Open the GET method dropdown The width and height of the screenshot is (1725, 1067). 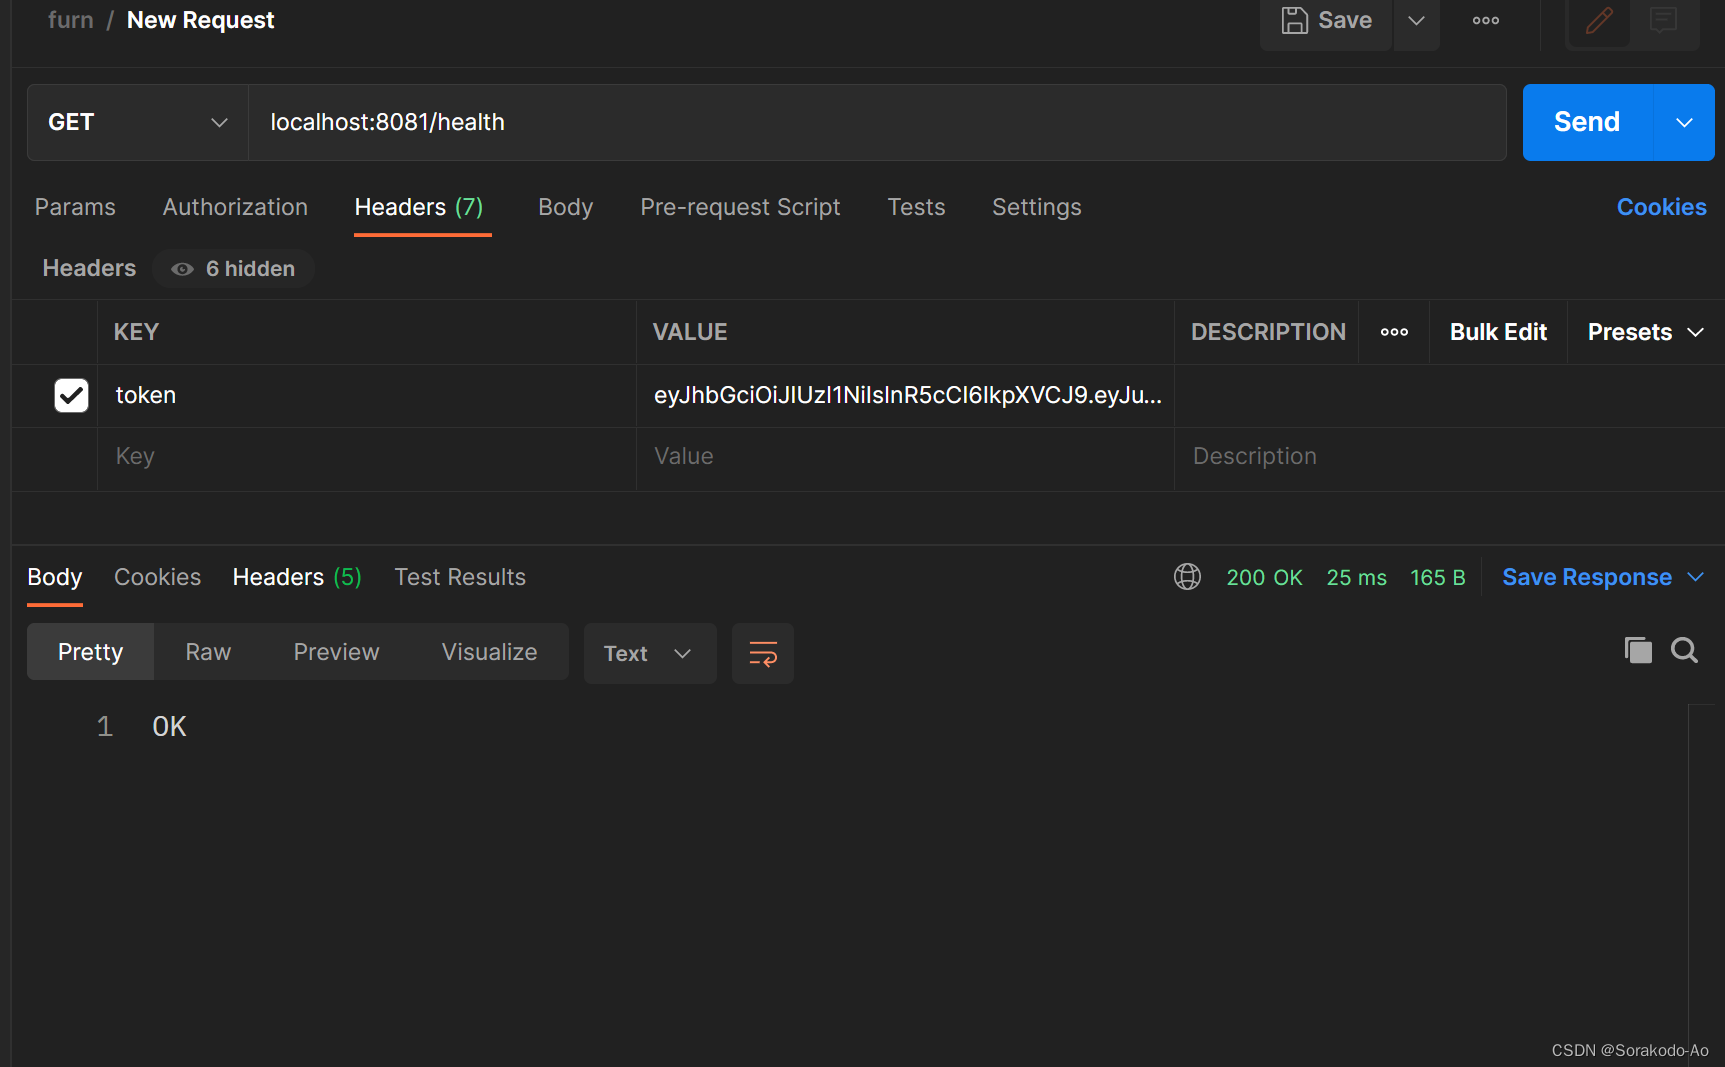click(137, 121)
